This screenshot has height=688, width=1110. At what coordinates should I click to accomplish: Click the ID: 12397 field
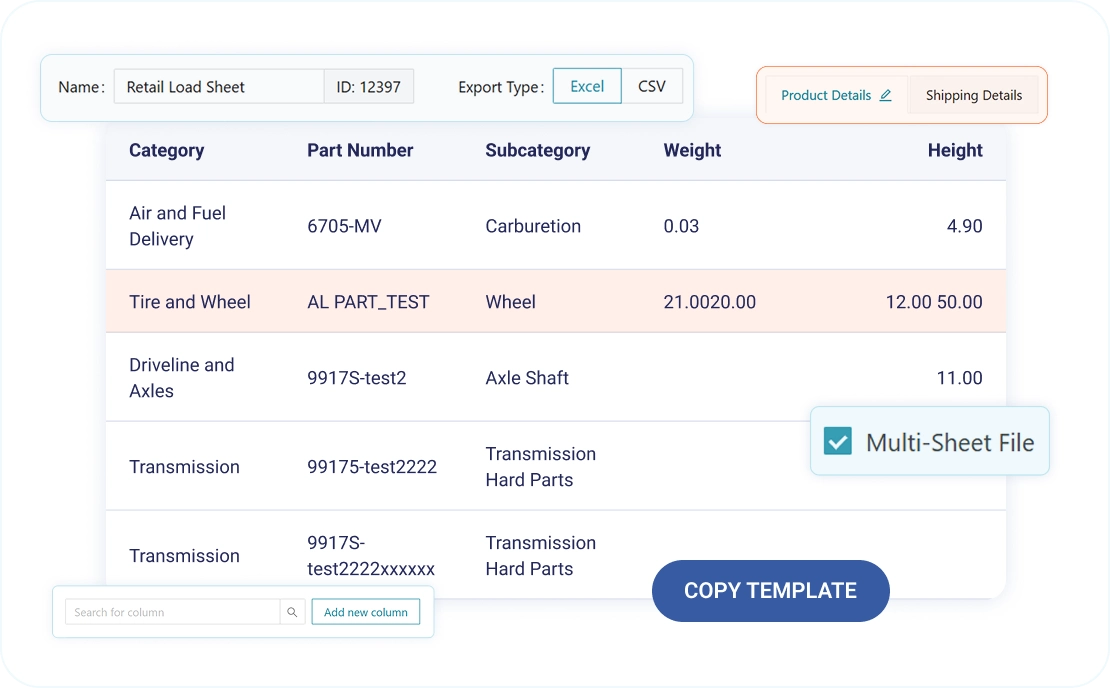pos(368,87)
